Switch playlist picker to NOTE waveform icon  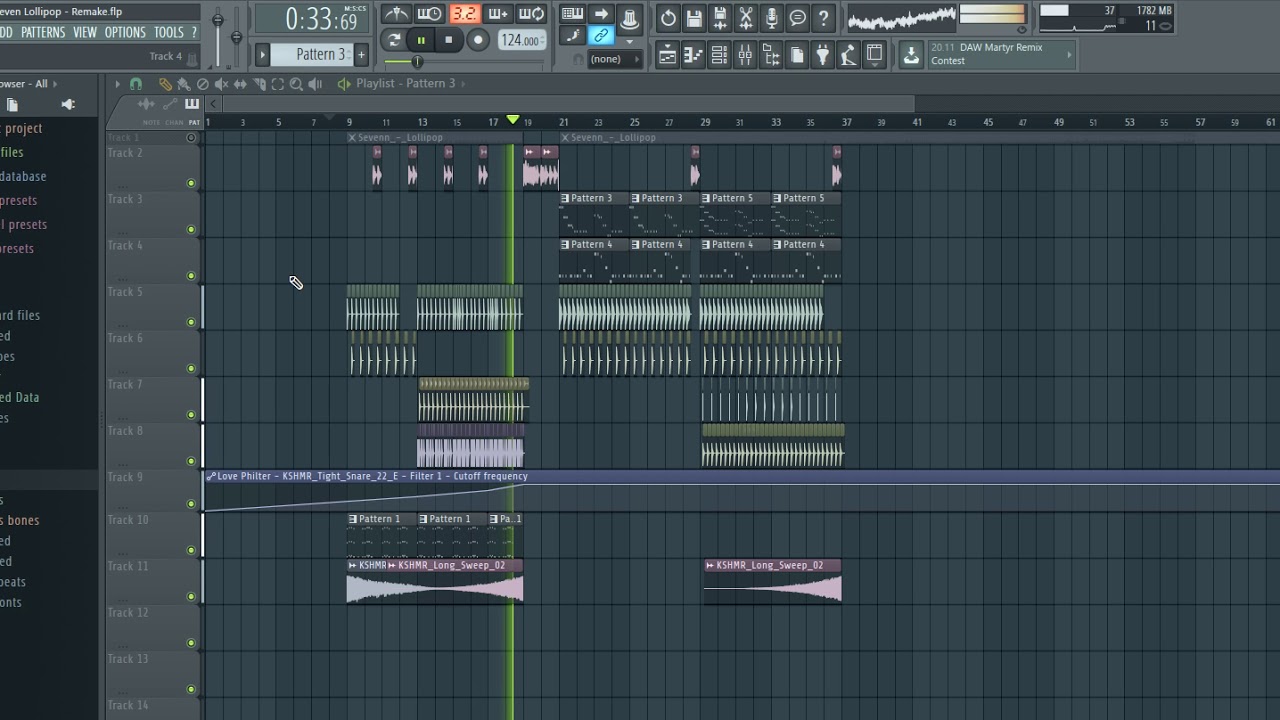(146, 104)
